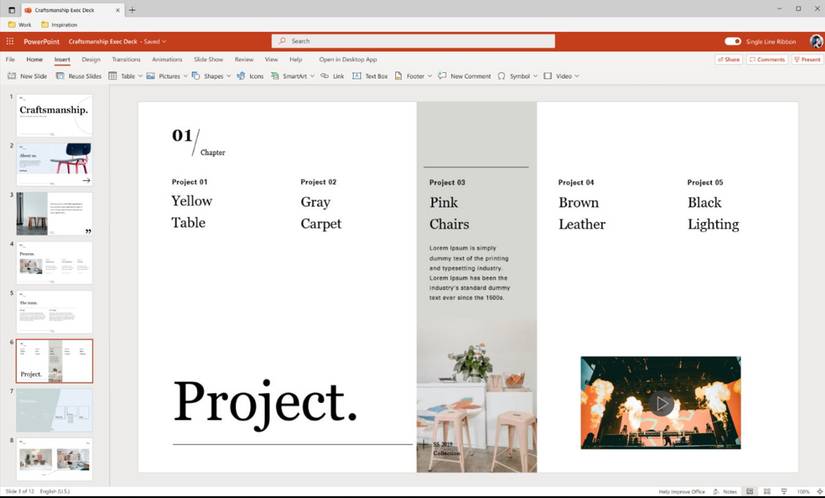The width and height of the screenshot is (825, 498).
Task: Toggle the Single Line Ribbon switch
Action: pos(732,41)
